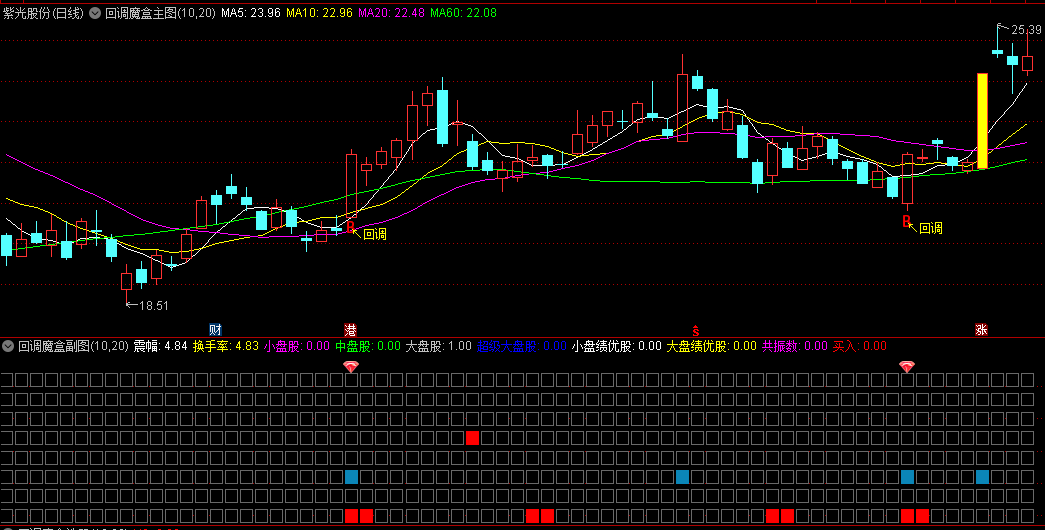Click the 买入: 0.00 readout
The height and width of the screenshot is (530, 1045).
tap(860, 346)
